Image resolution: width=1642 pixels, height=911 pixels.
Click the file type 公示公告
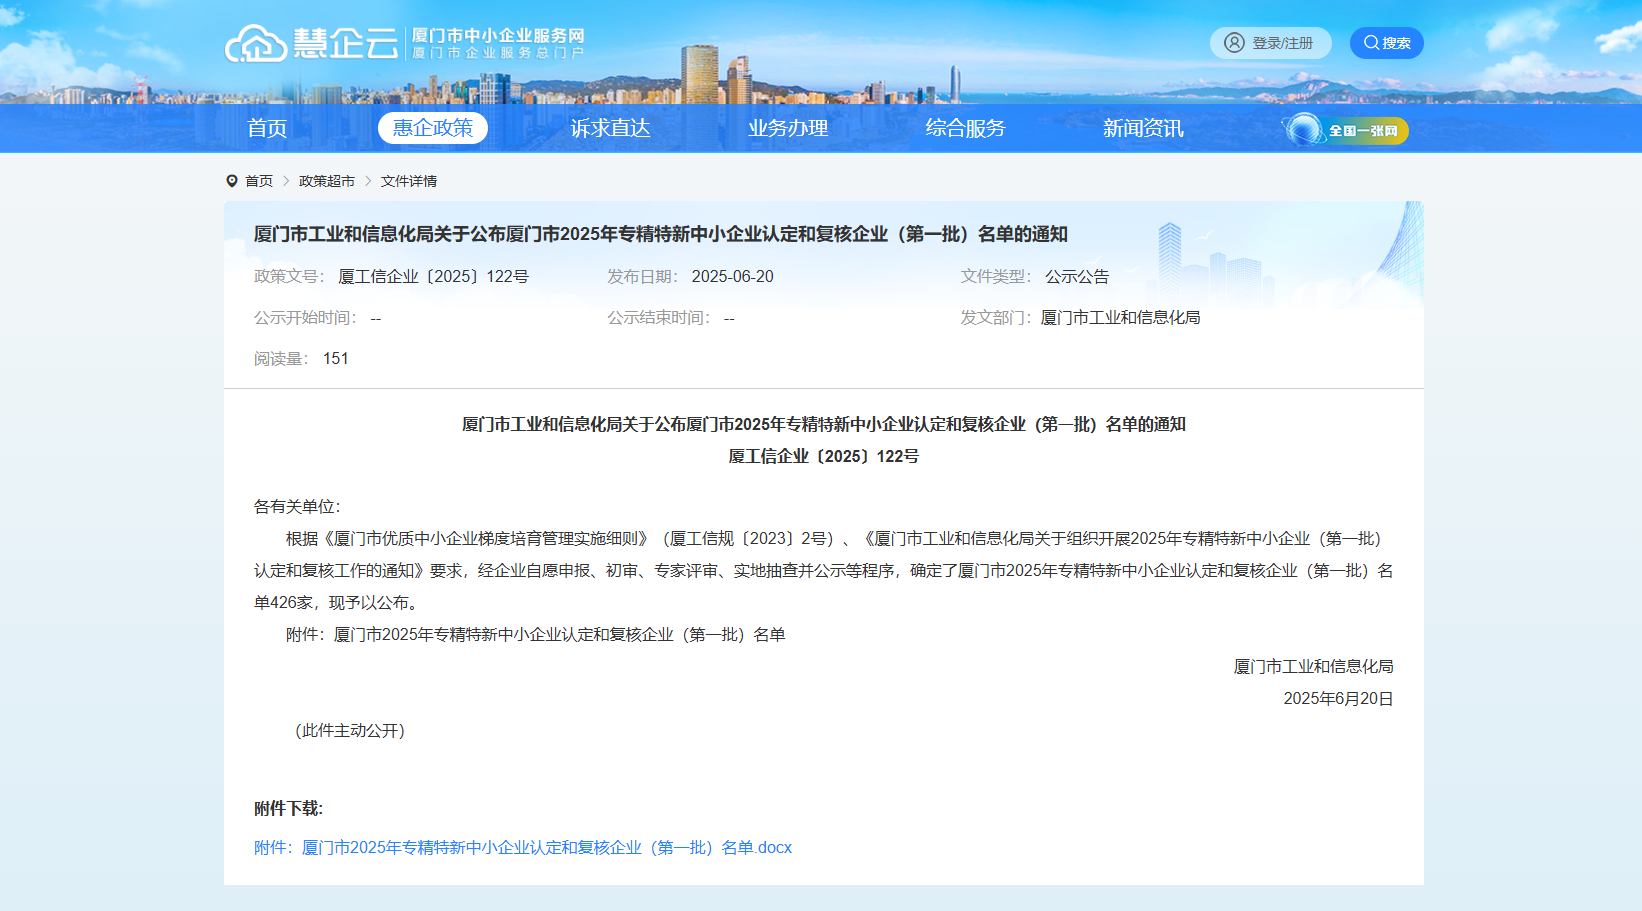tap(1077, 276)
